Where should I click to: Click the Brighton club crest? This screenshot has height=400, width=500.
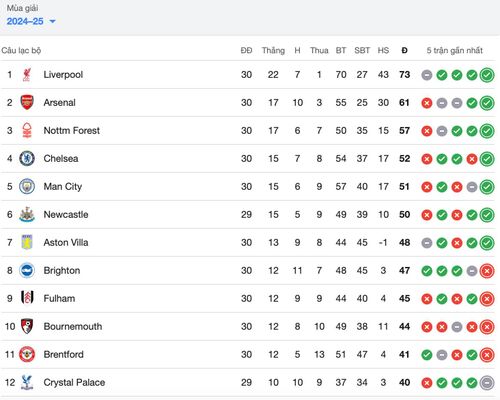click(x=27, y=270)
